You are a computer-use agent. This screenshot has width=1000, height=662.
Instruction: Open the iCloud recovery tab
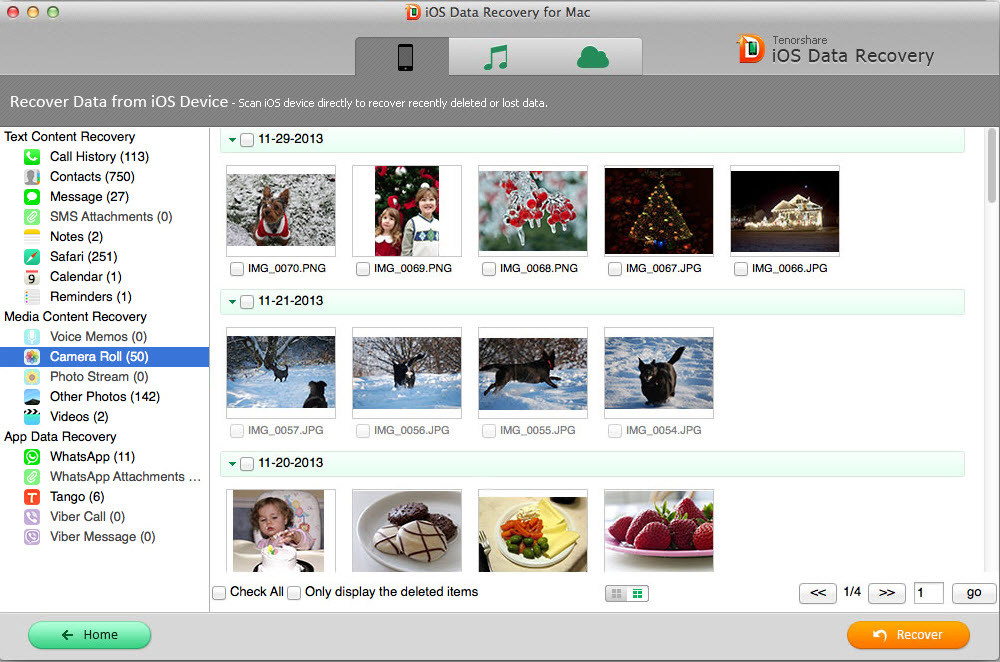[593, 58]
